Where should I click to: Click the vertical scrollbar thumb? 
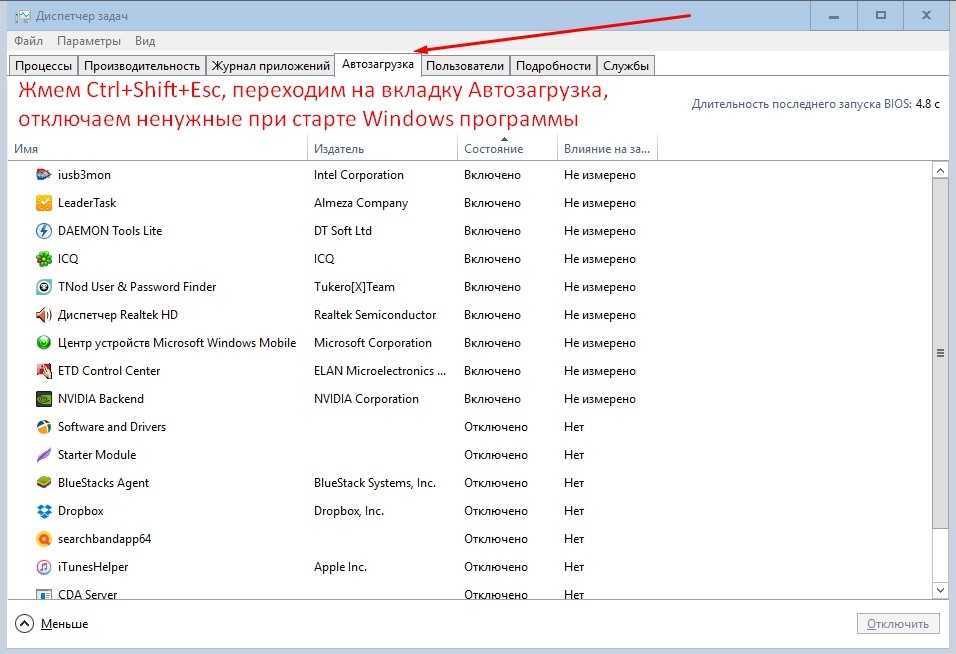[940, 353]
